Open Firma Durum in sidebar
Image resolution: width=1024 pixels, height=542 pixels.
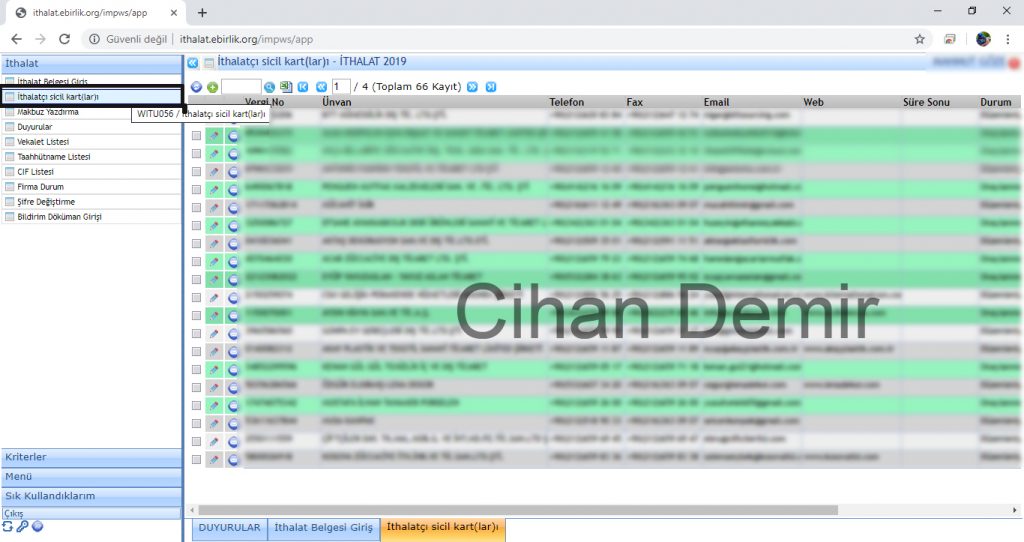(91, 187)
